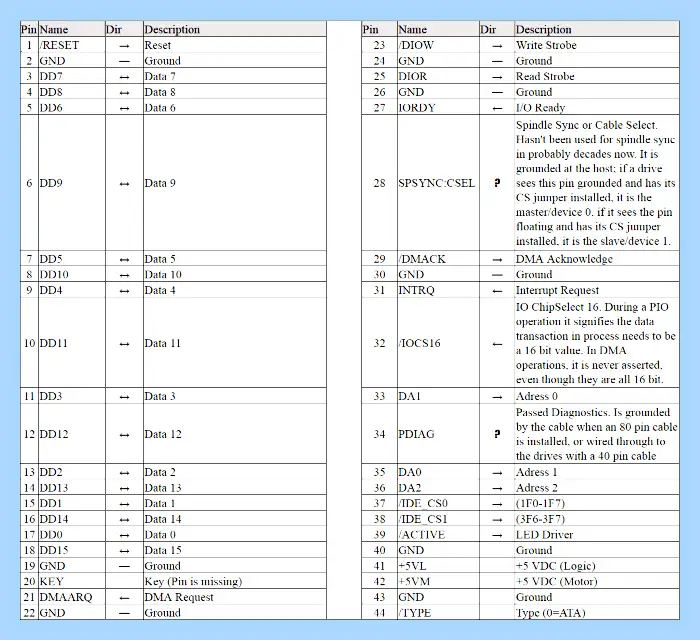Screen dimensions: 700x640
Task: Select the DD14 name cell
Action: point(72,519)
